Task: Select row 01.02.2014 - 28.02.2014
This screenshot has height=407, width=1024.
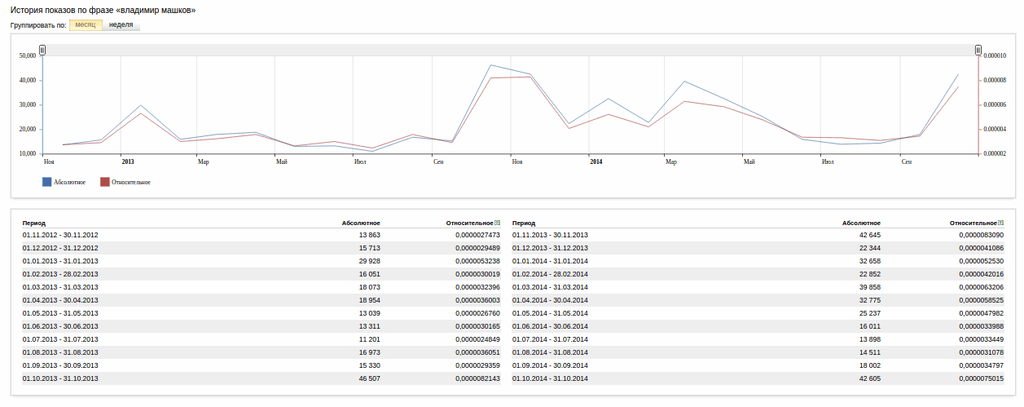Action: coord(758,274)
